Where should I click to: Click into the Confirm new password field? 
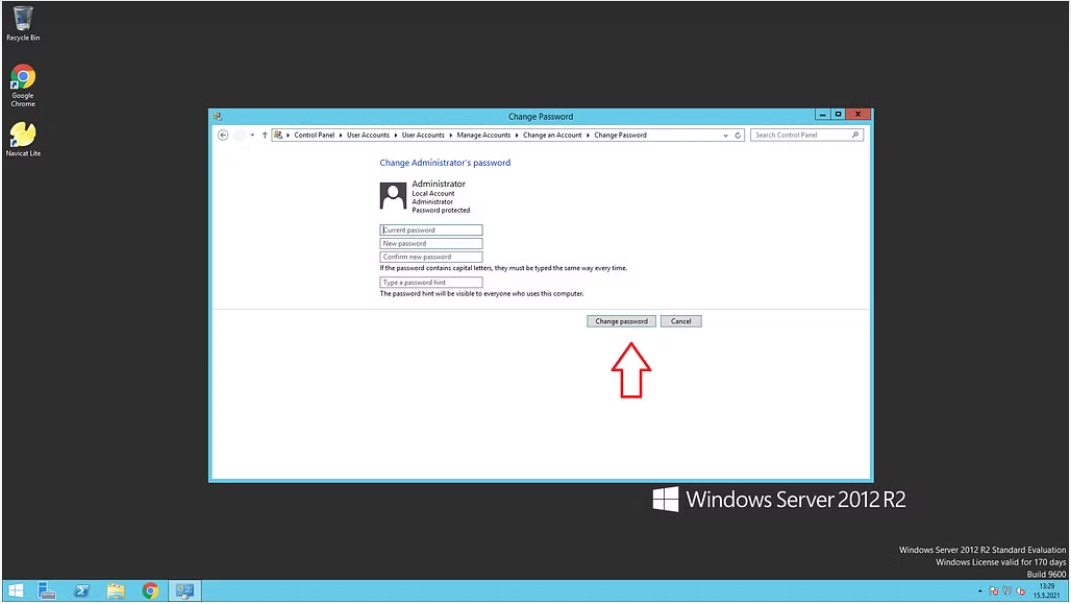pyautogui.click(x=431, y=257)
